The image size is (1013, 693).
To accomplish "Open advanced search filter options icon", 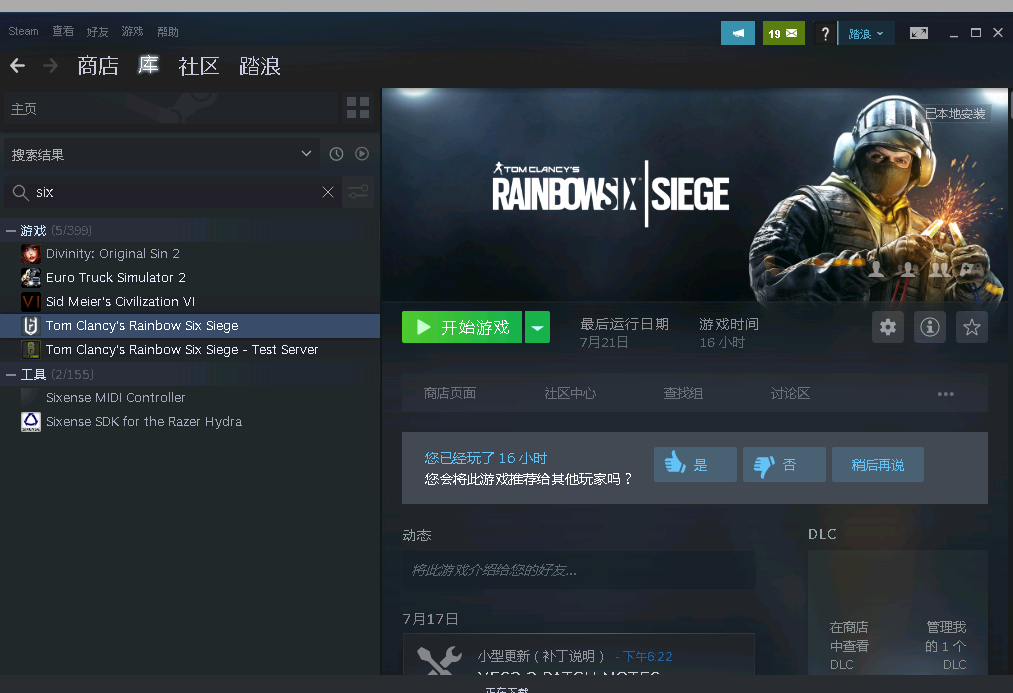I will (x=358, y=192).
